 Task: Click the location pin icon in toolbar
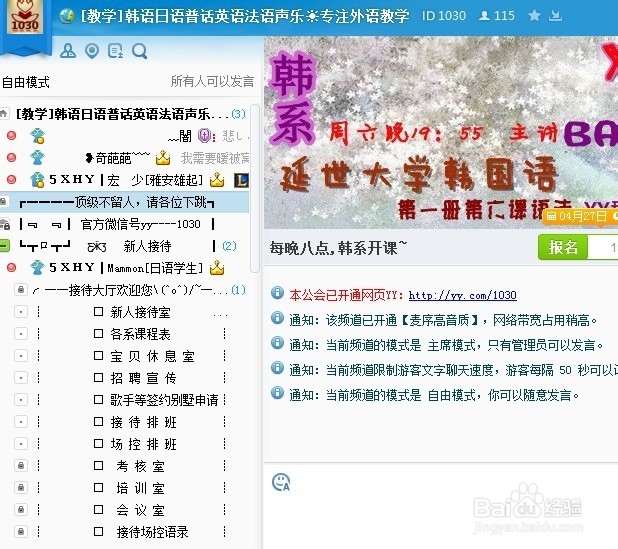click(x=92, y=51)
